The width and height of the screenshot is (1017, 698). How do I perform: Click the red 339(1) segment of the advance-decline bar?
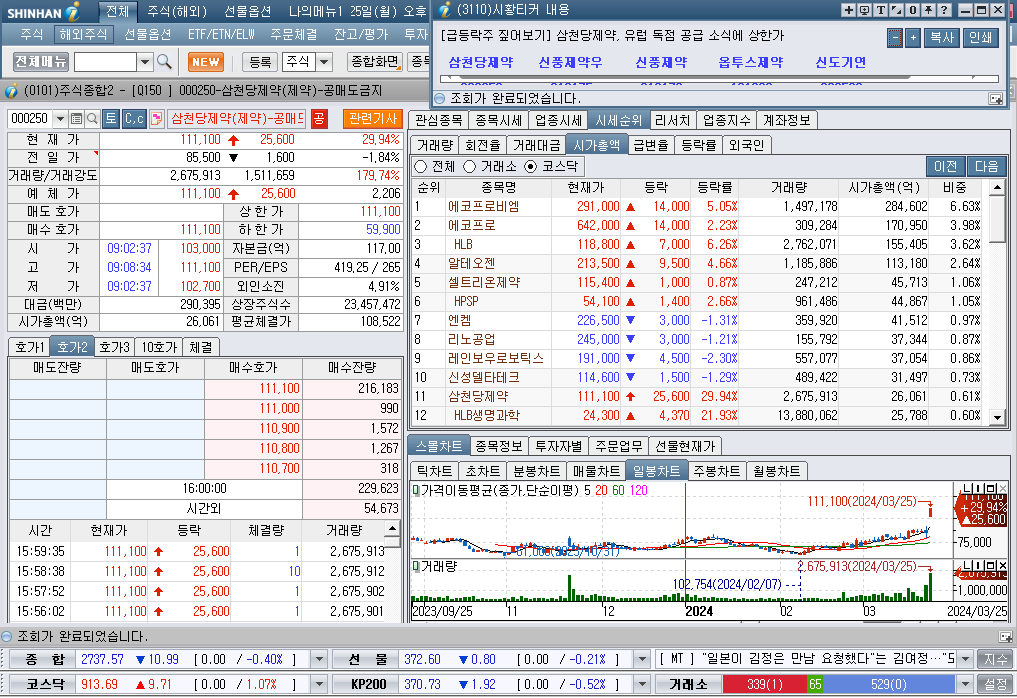765,684
